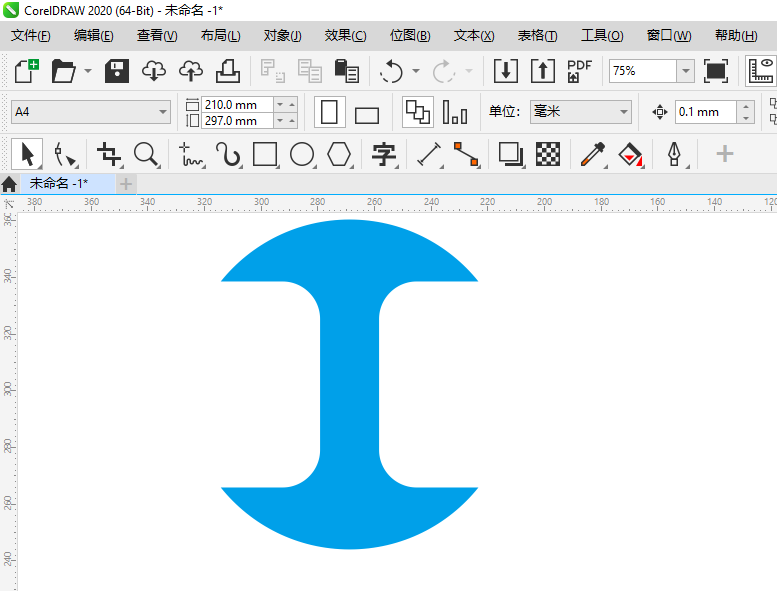
Task: Select the Crop tool
Action: 109,154
